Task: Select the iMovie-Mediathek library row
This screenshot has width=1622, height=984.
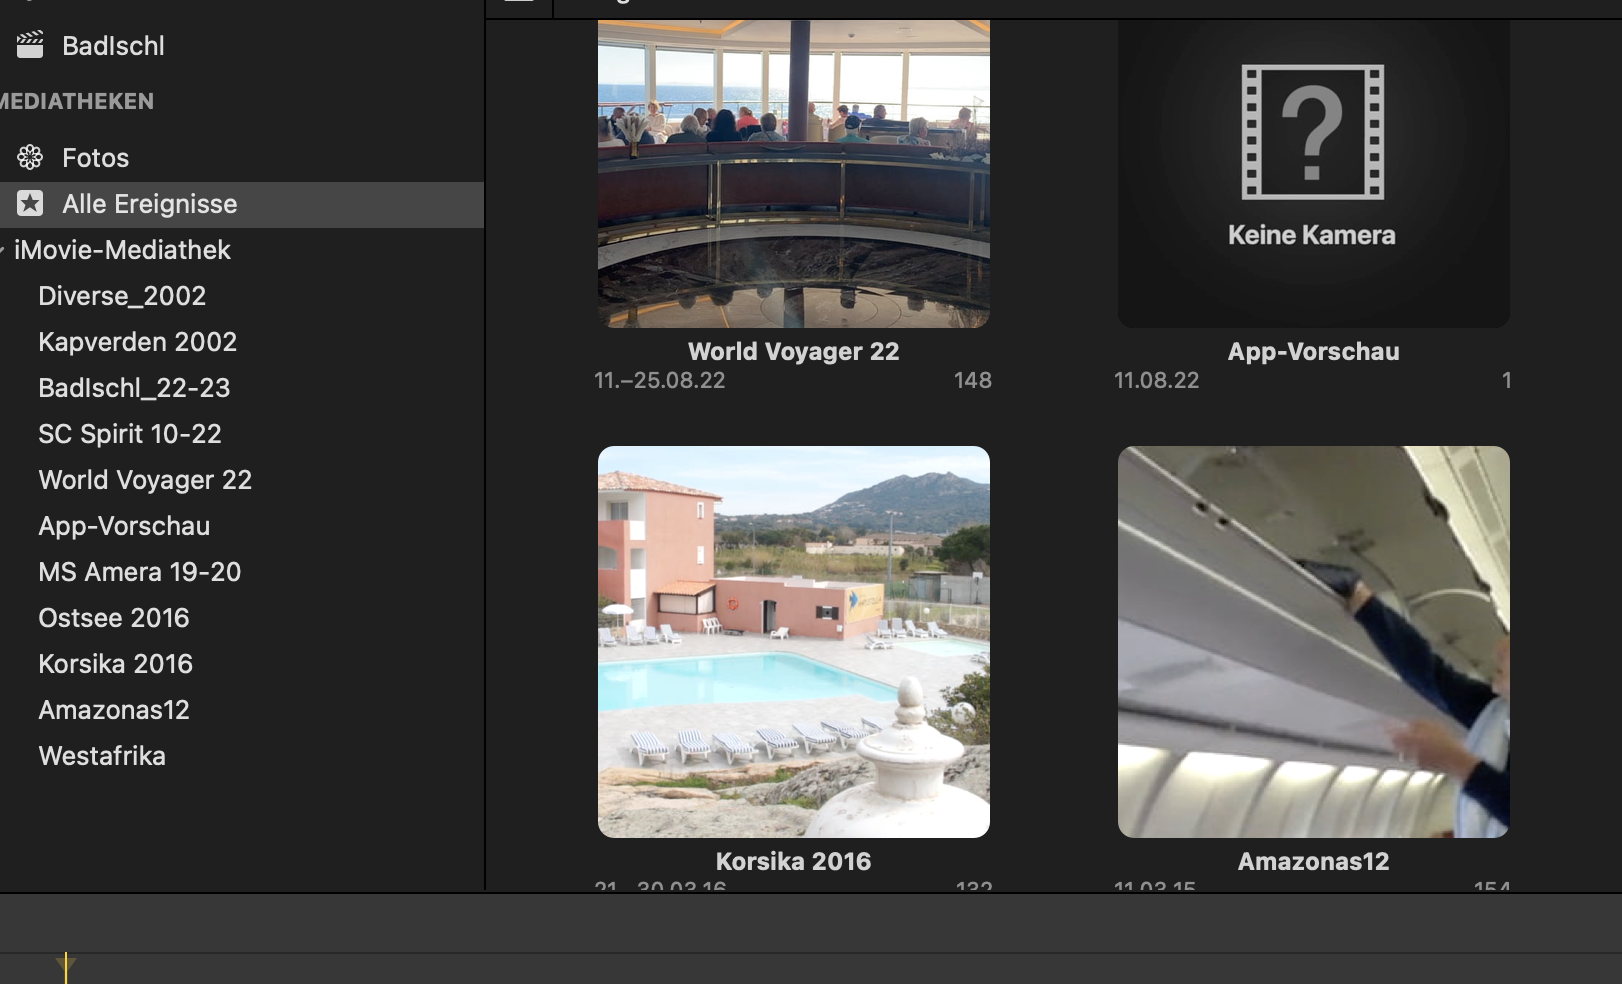Action: click(242, 250)
